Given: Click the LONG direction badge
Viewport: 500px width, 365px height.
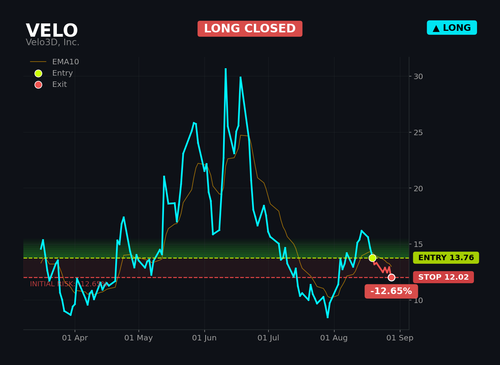Looking at the screenshot, I should (x=452, y=28).
